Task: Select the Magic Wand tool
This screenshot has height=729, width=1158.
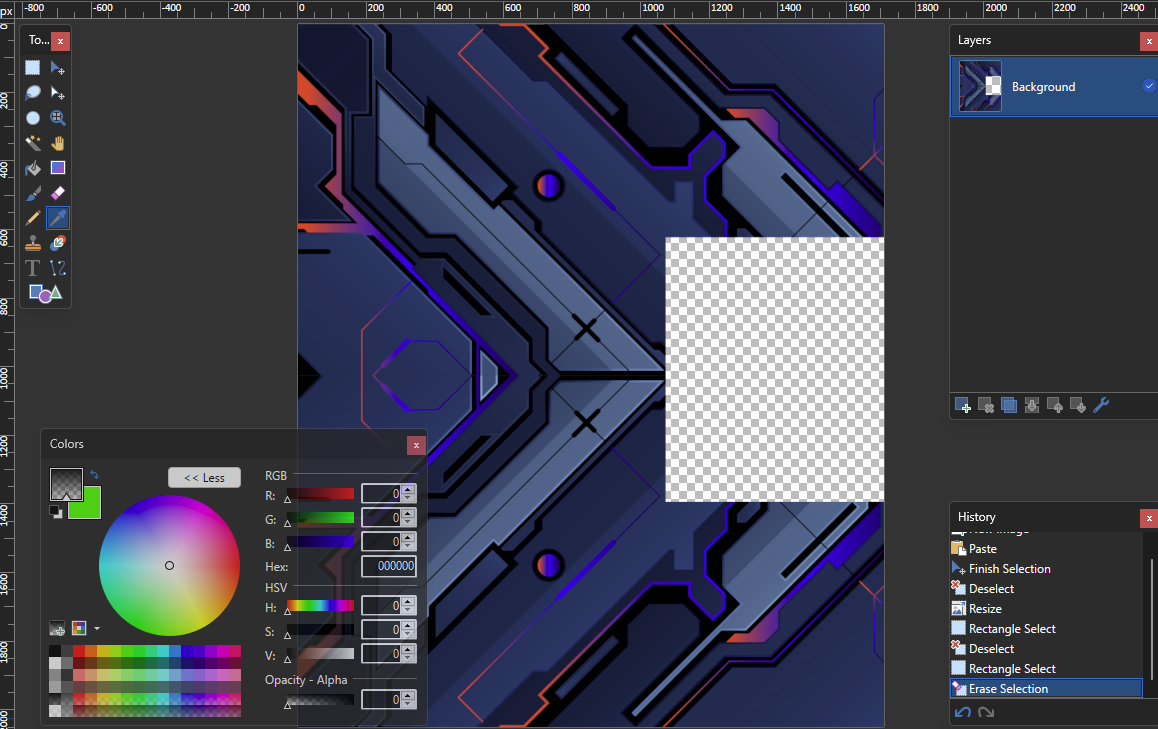Action: click(x=32, y=143)
